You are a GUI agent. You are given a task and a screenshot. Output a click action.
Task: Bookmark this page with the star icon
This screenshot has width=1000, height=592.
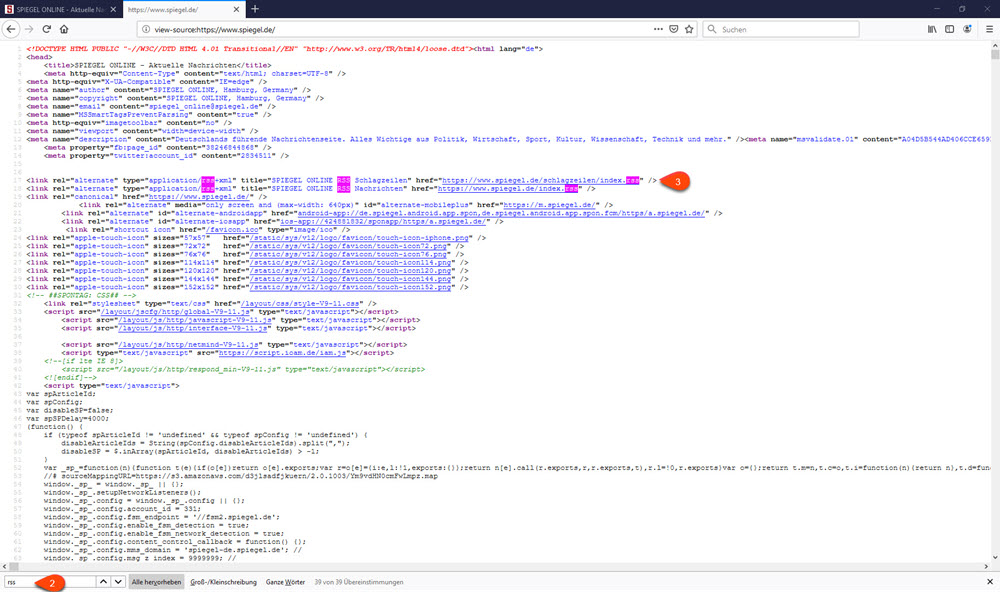point(690,29)
